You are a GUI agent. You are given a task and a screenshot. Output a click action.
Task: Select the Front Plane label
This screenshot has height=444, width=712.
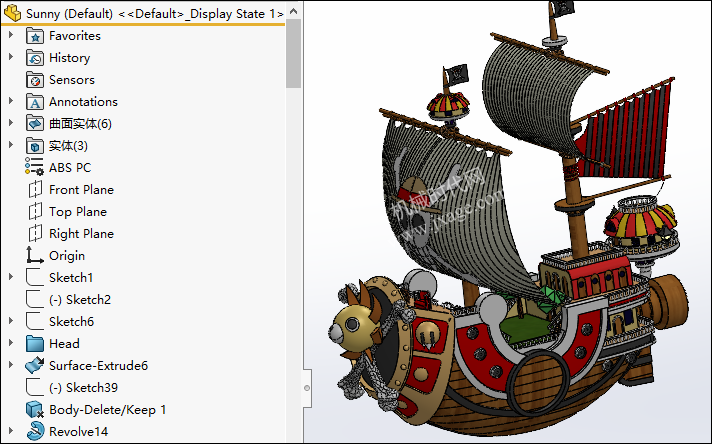point(81,190)
